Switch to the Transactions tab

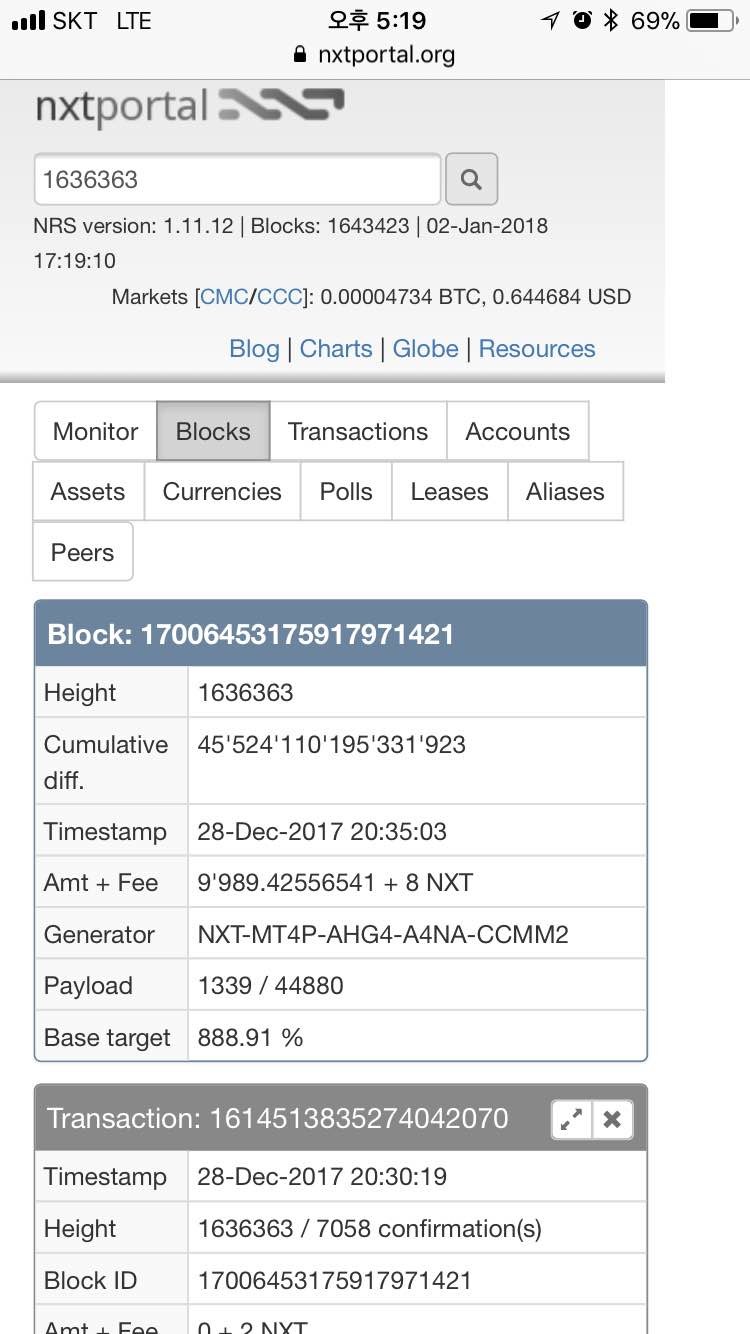coord(358,432)
